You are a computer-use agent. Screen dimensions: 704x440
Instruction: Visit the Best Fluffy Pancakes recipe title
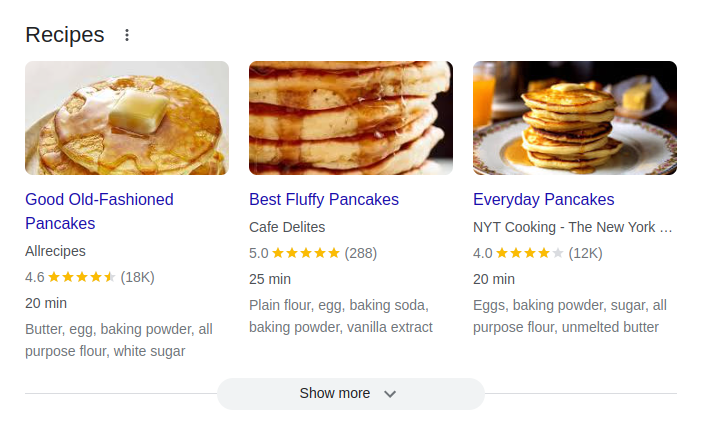[324, 199]
